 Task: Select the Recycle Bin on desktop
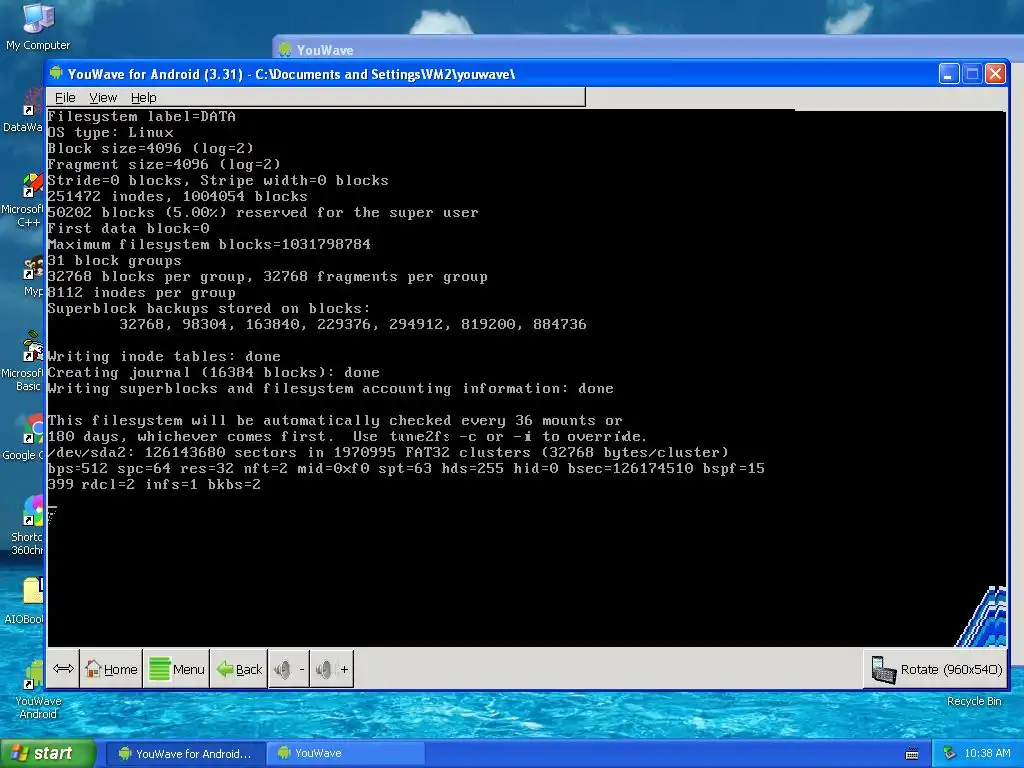[974, 701]
